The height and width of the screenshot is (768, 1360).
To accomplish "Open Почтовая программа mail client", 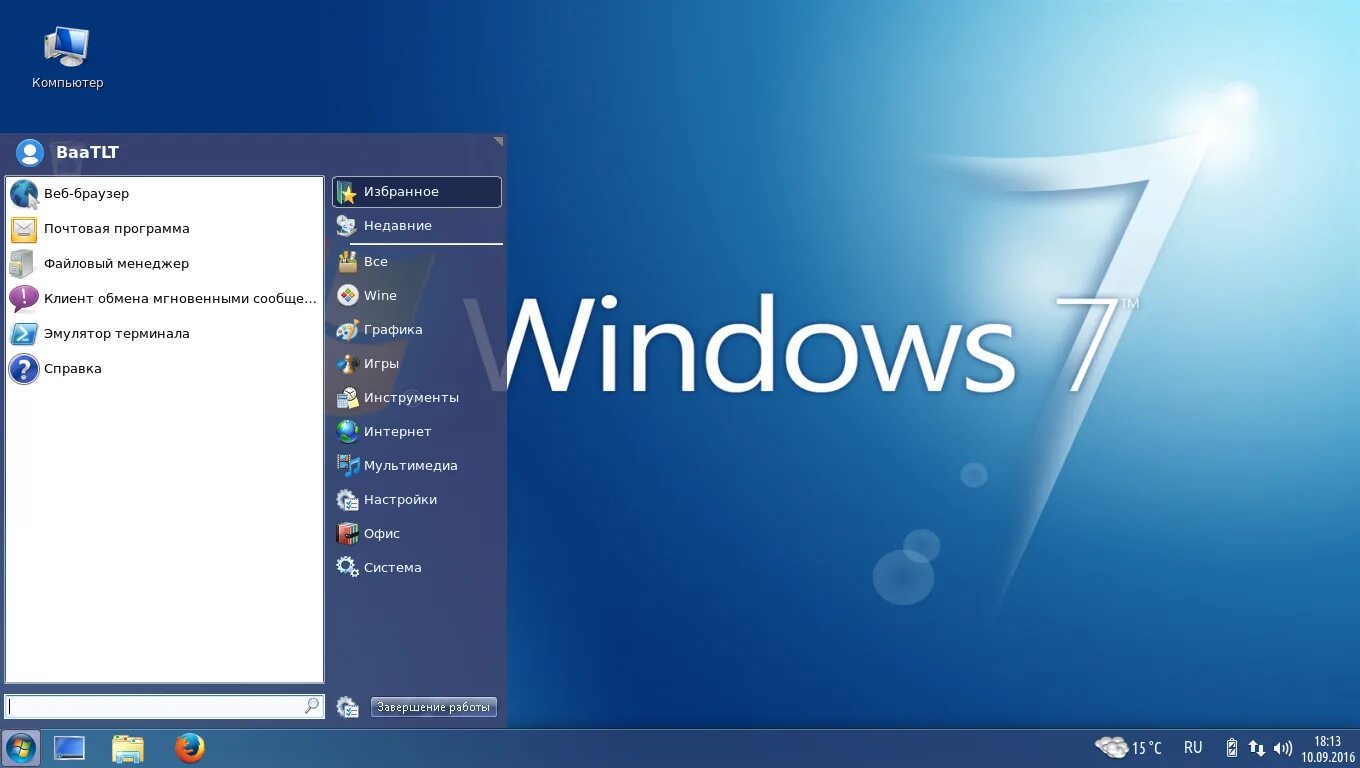I will (164, 229).
